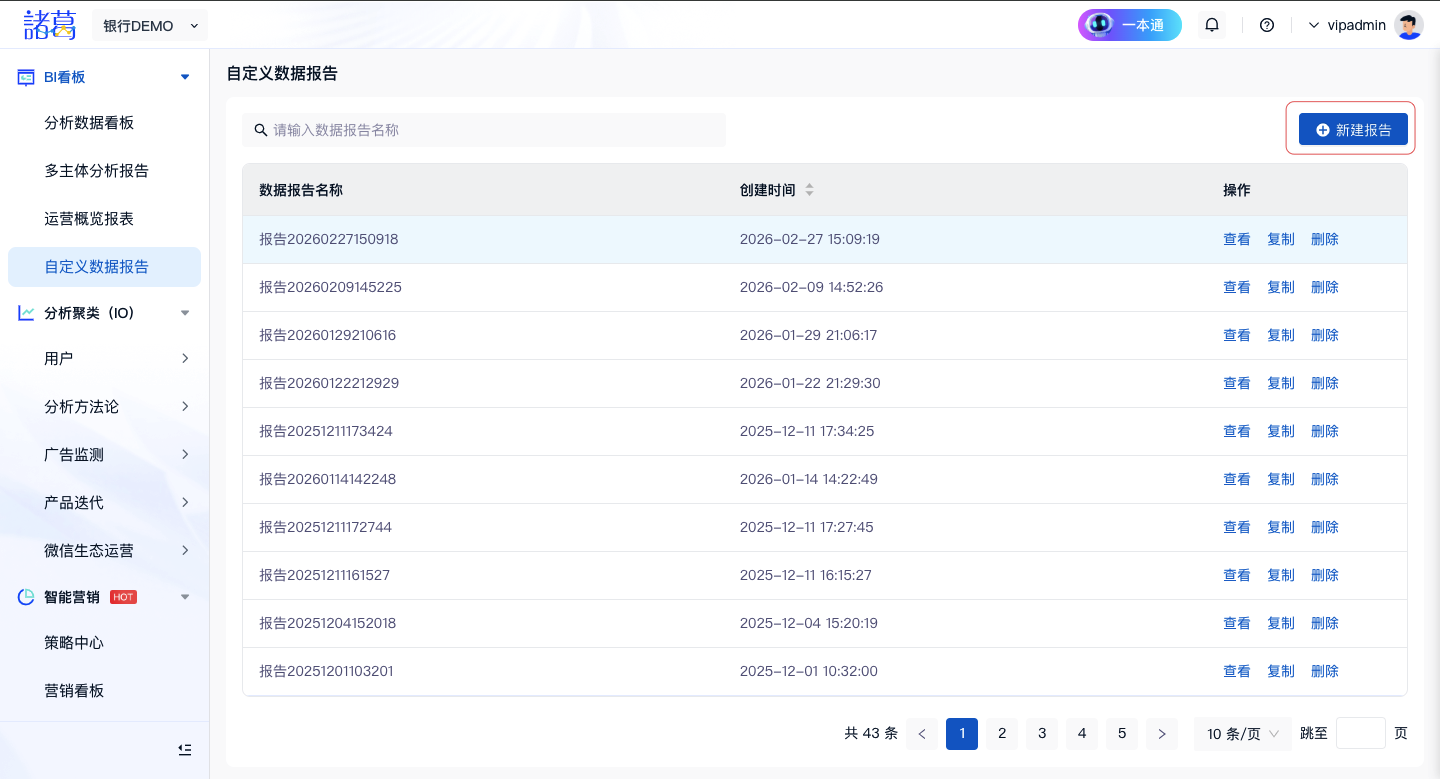This screenshot has height=779, width=1440.
Task: Click the search magnifier icon
Action: [261, 130]
